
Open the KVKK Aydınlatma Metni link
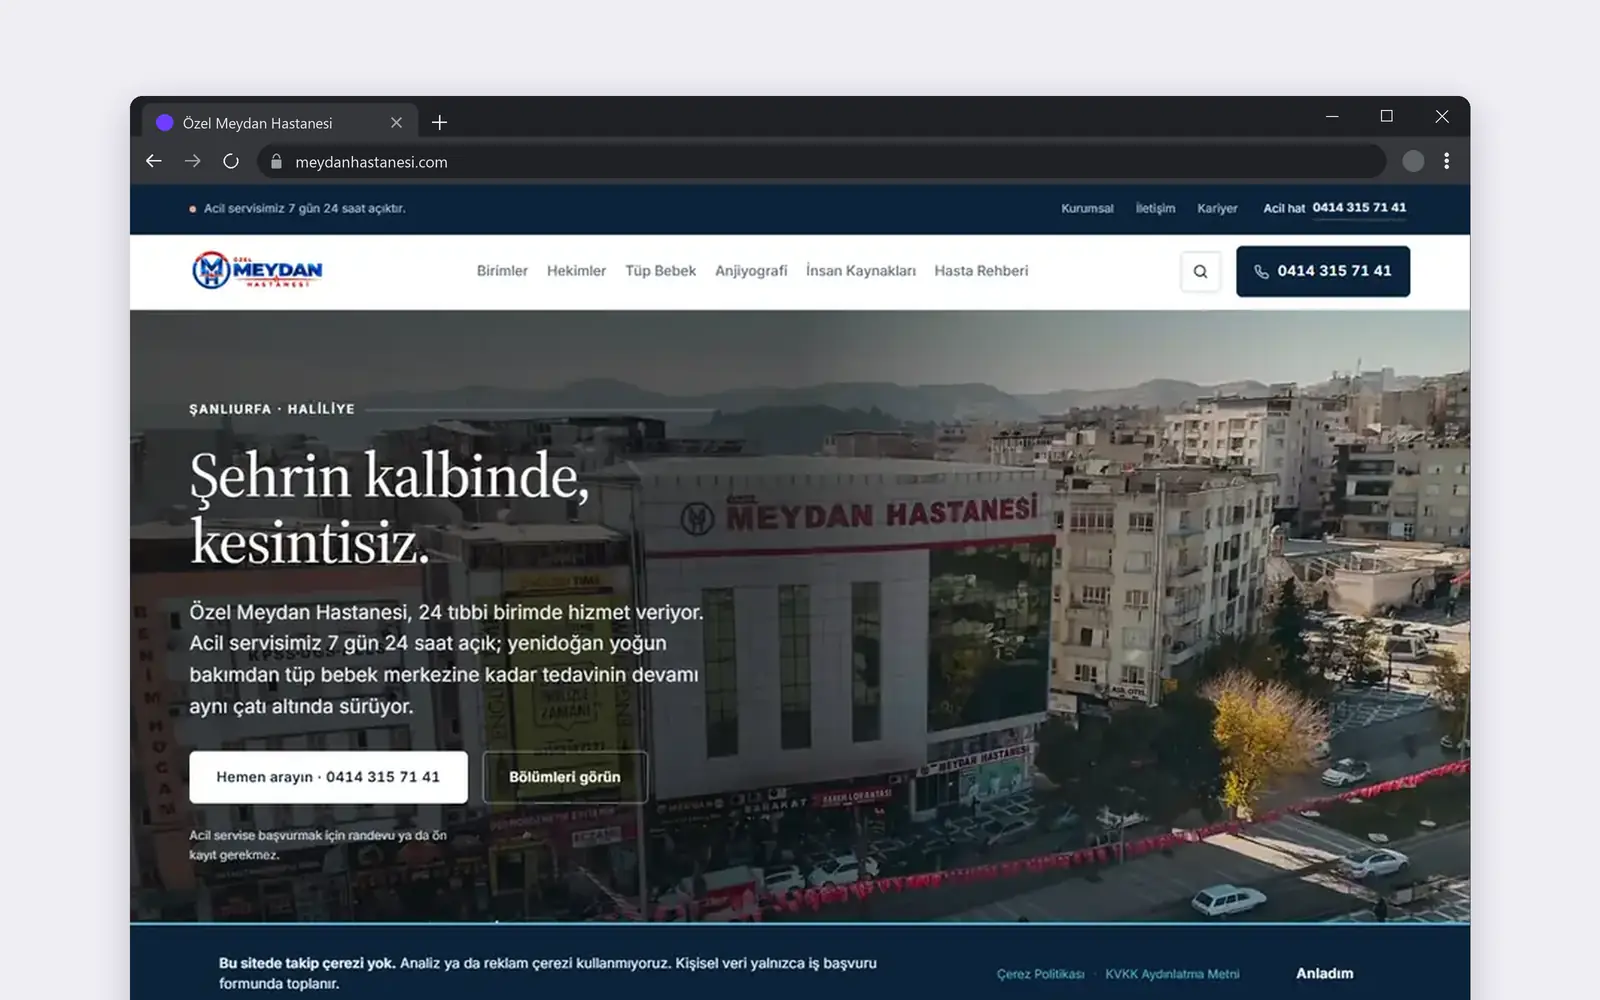pos(1172,974)
